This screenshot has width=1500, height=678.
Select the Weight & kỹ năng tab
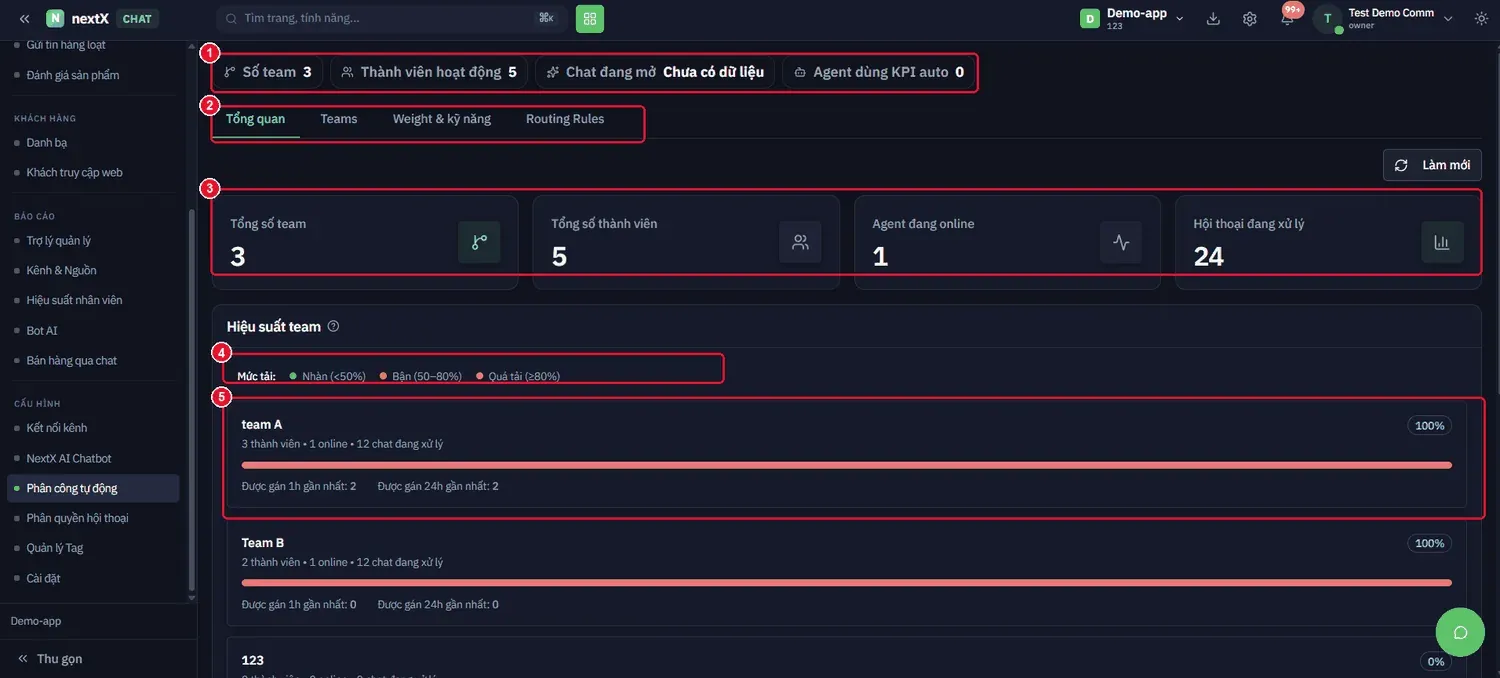(442, 119)
